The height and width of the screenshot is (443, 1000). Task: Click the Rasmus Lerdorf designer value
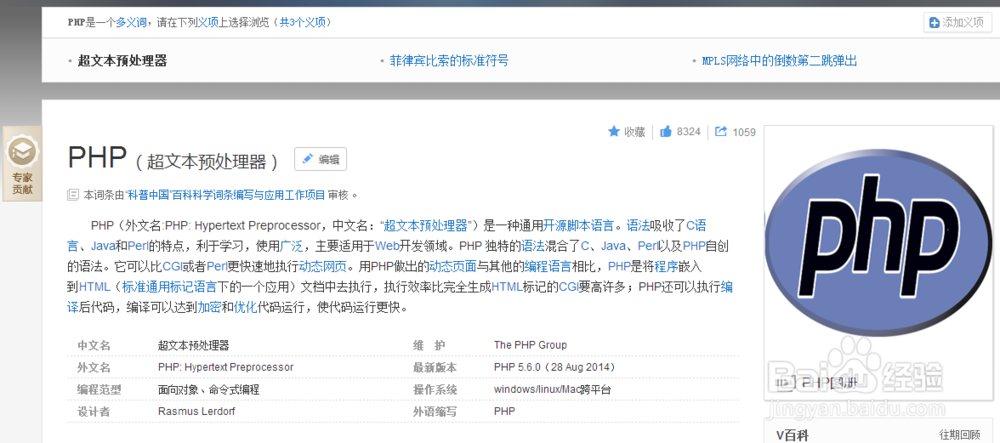(x=196, y=412)
